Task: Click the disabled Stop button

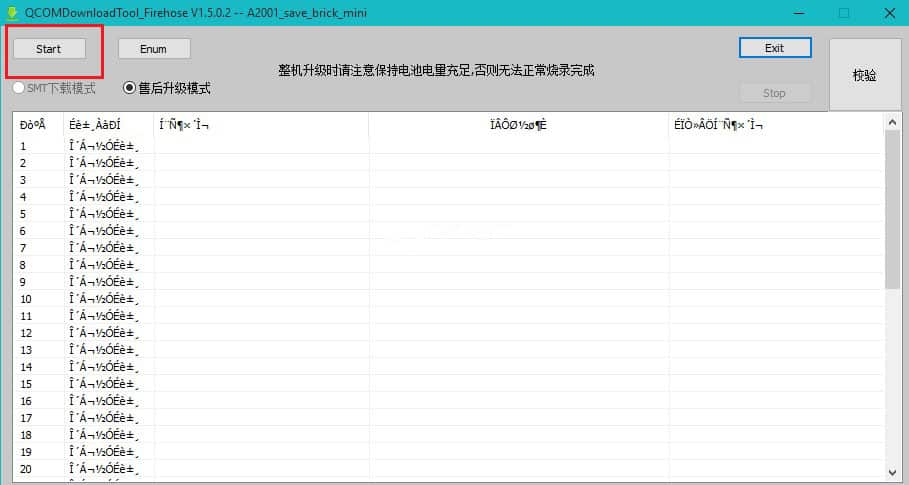Action: (775, 93)
